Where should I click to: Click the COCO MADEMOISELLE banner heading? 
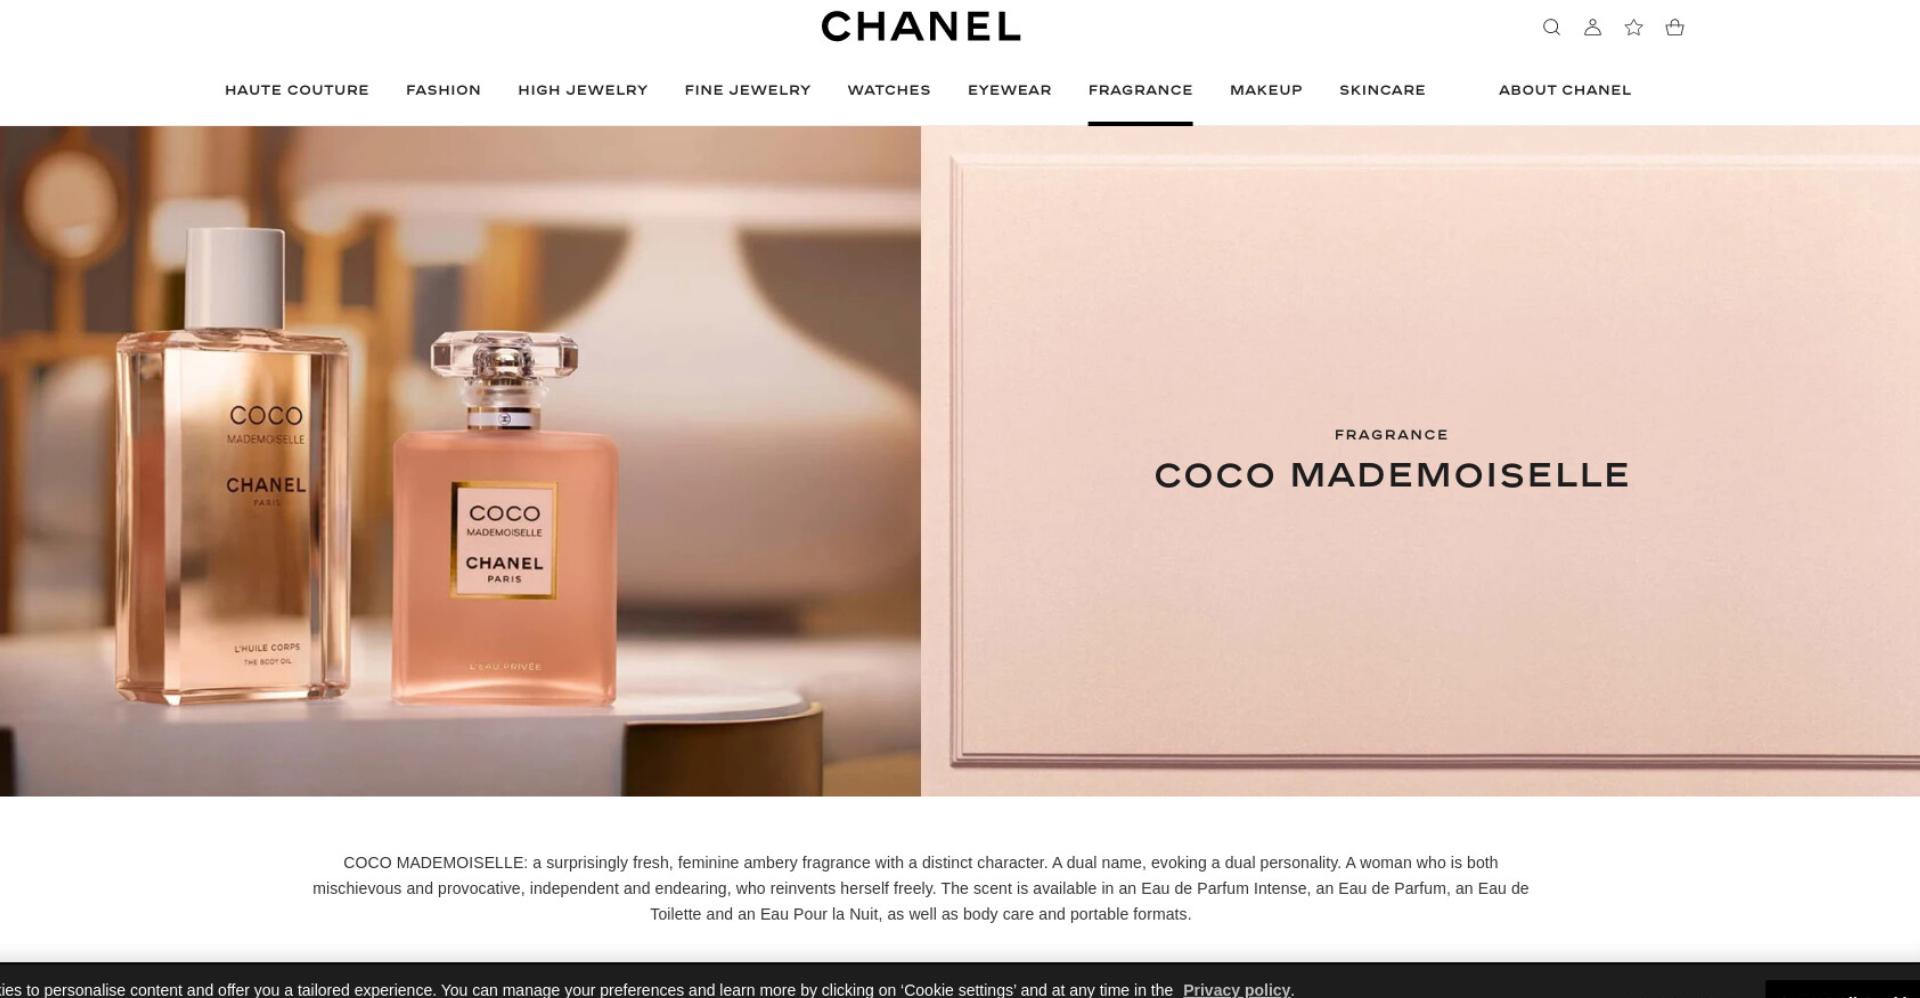pyautogui.click(x=1391, y=475)
